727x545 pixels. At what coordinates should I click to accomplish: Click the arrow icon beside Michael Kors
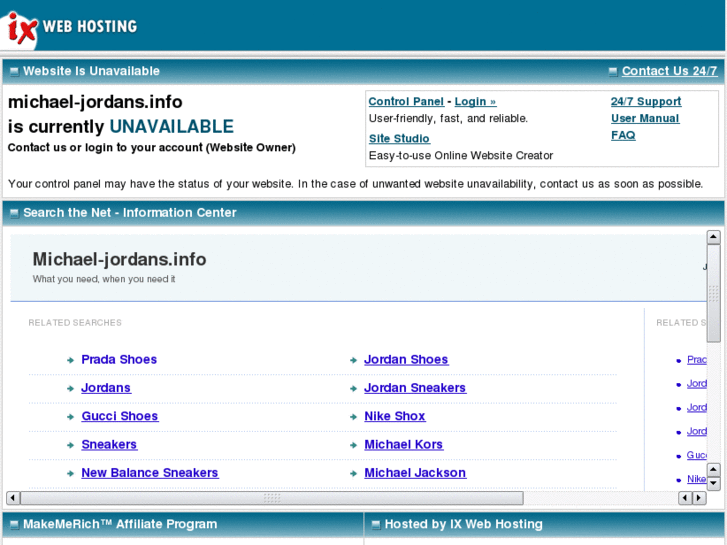(x=353, y=445)
